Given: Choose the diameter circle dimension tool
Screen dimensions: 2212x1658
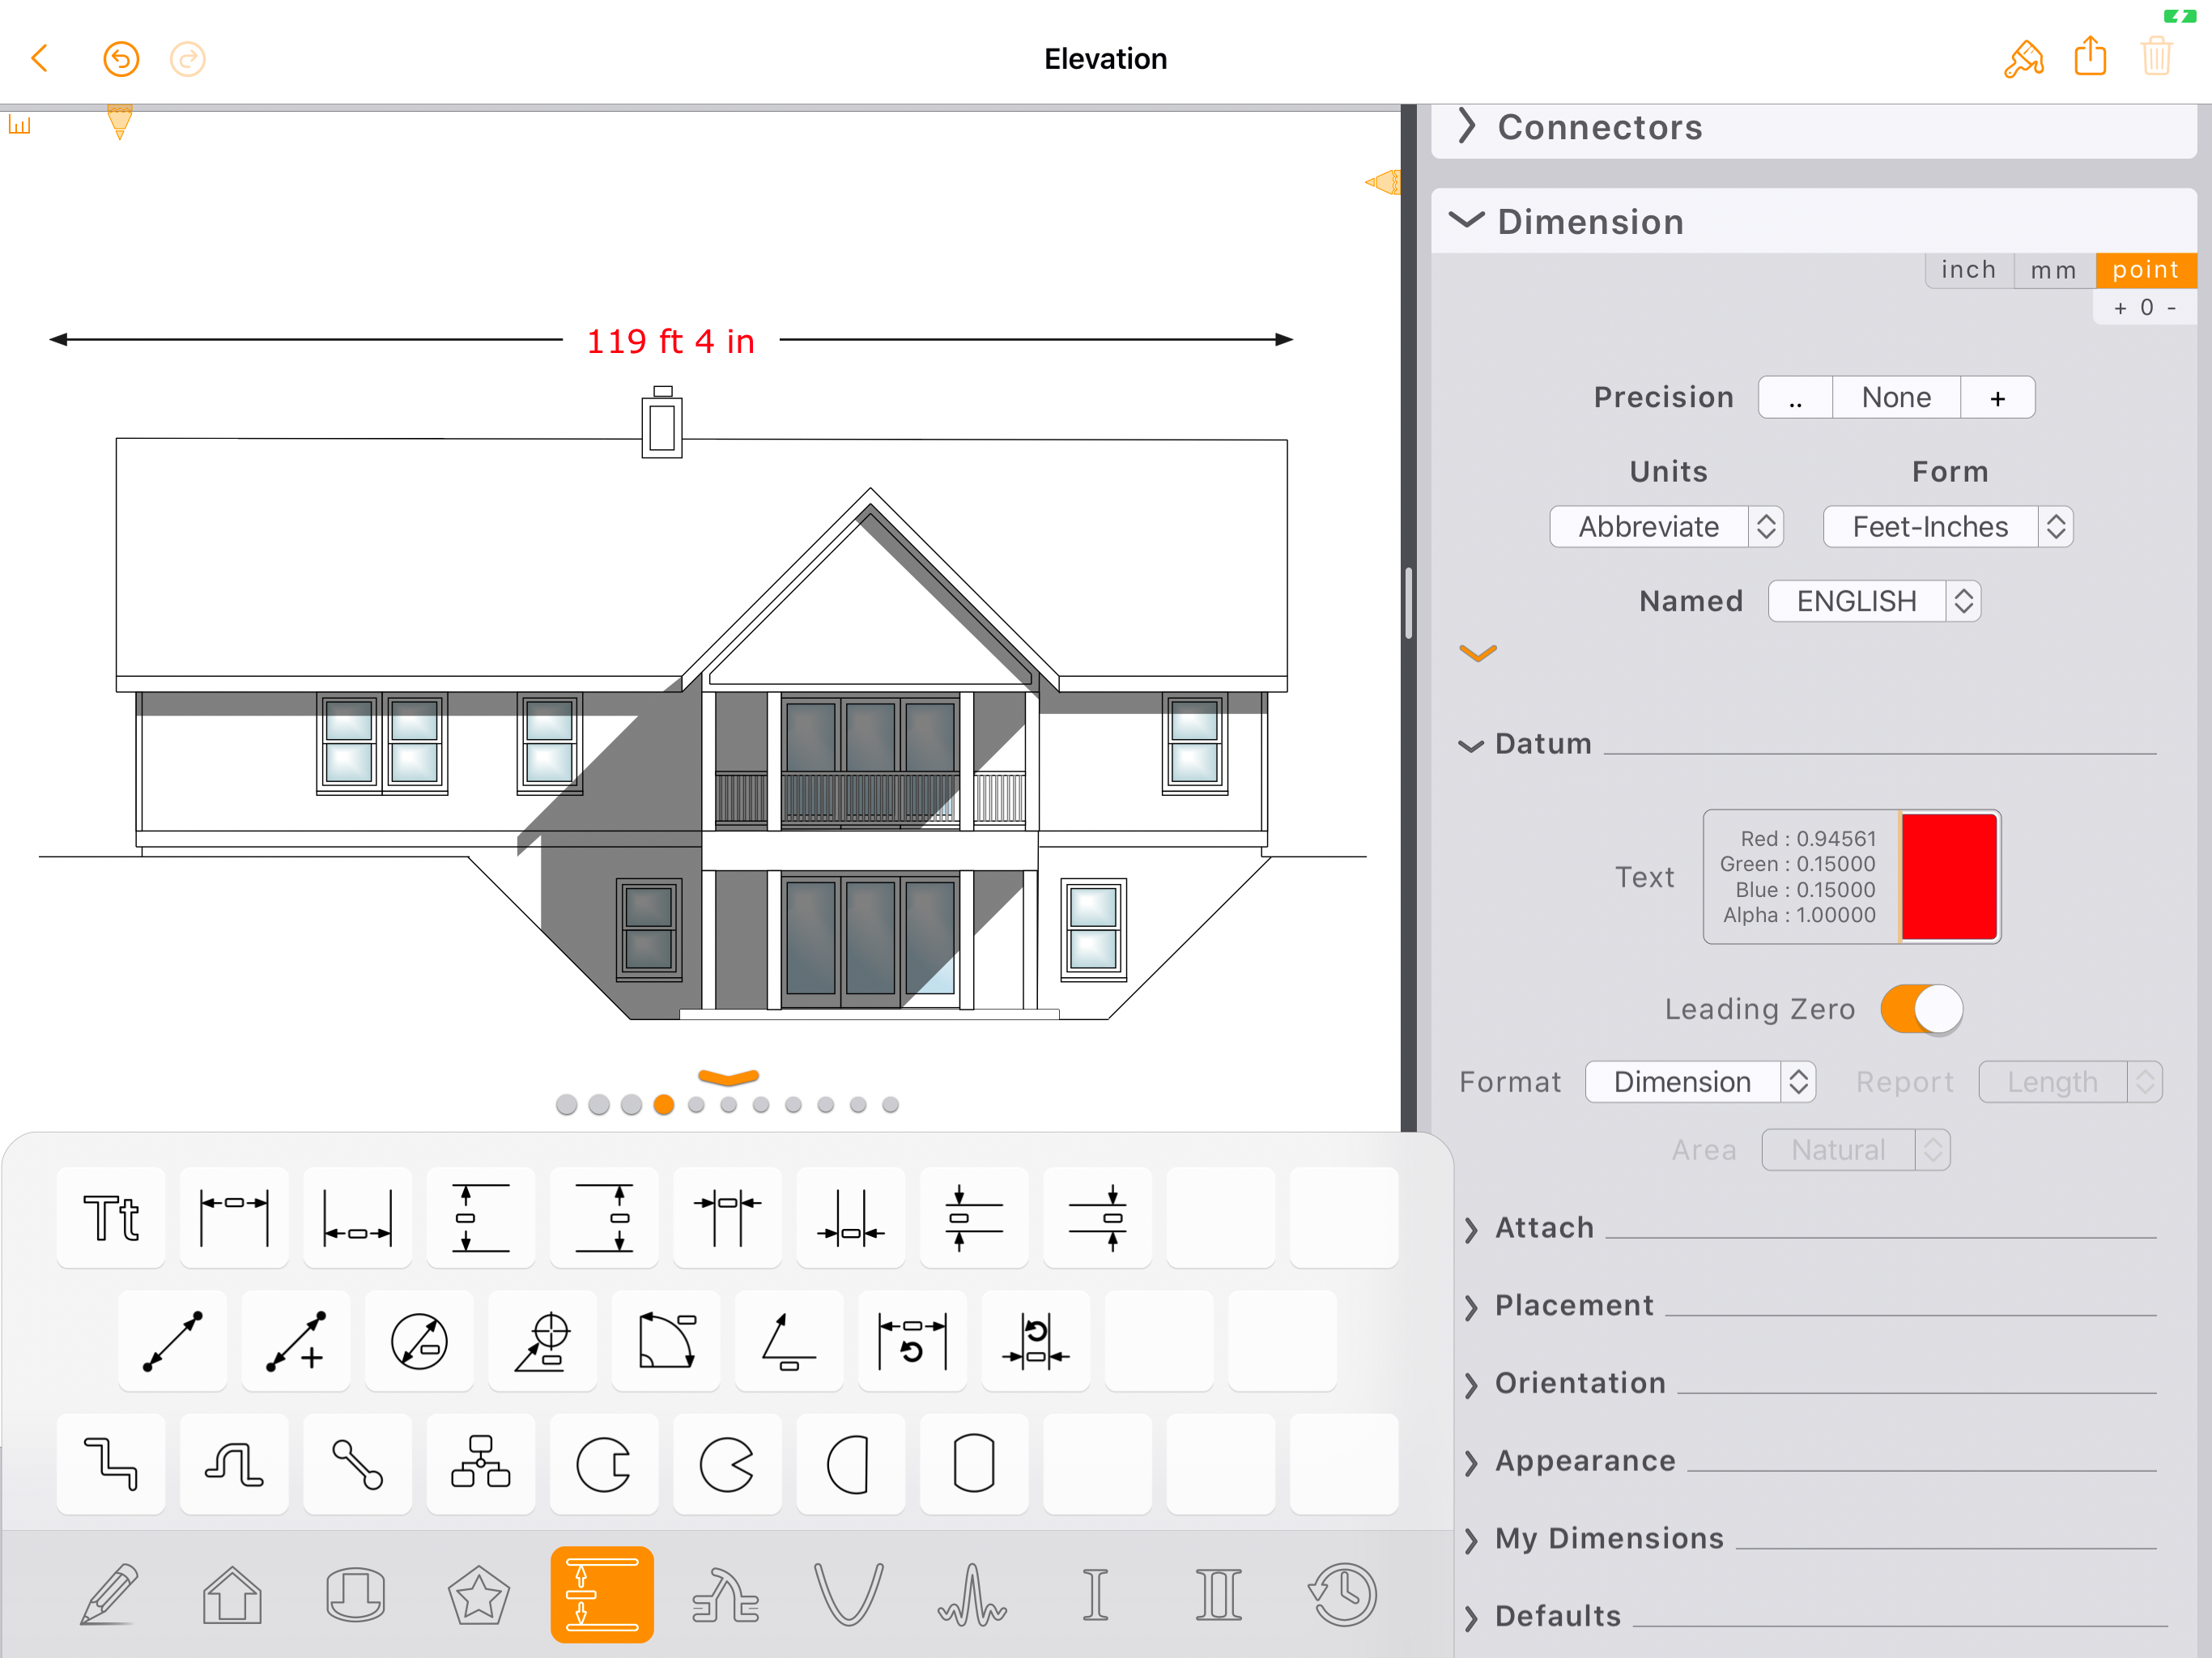Looking at the screenshot, I should point(419,1341).
